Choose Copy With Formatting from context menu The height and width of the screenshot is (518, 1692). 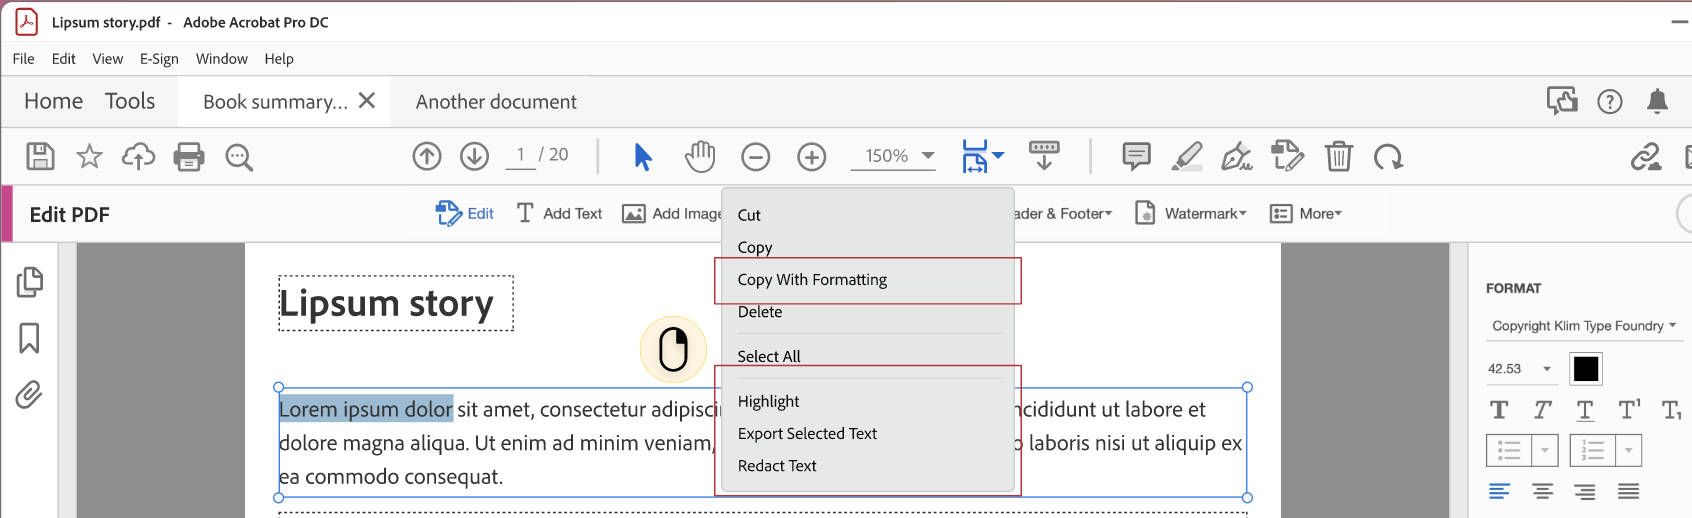(812, 280)
